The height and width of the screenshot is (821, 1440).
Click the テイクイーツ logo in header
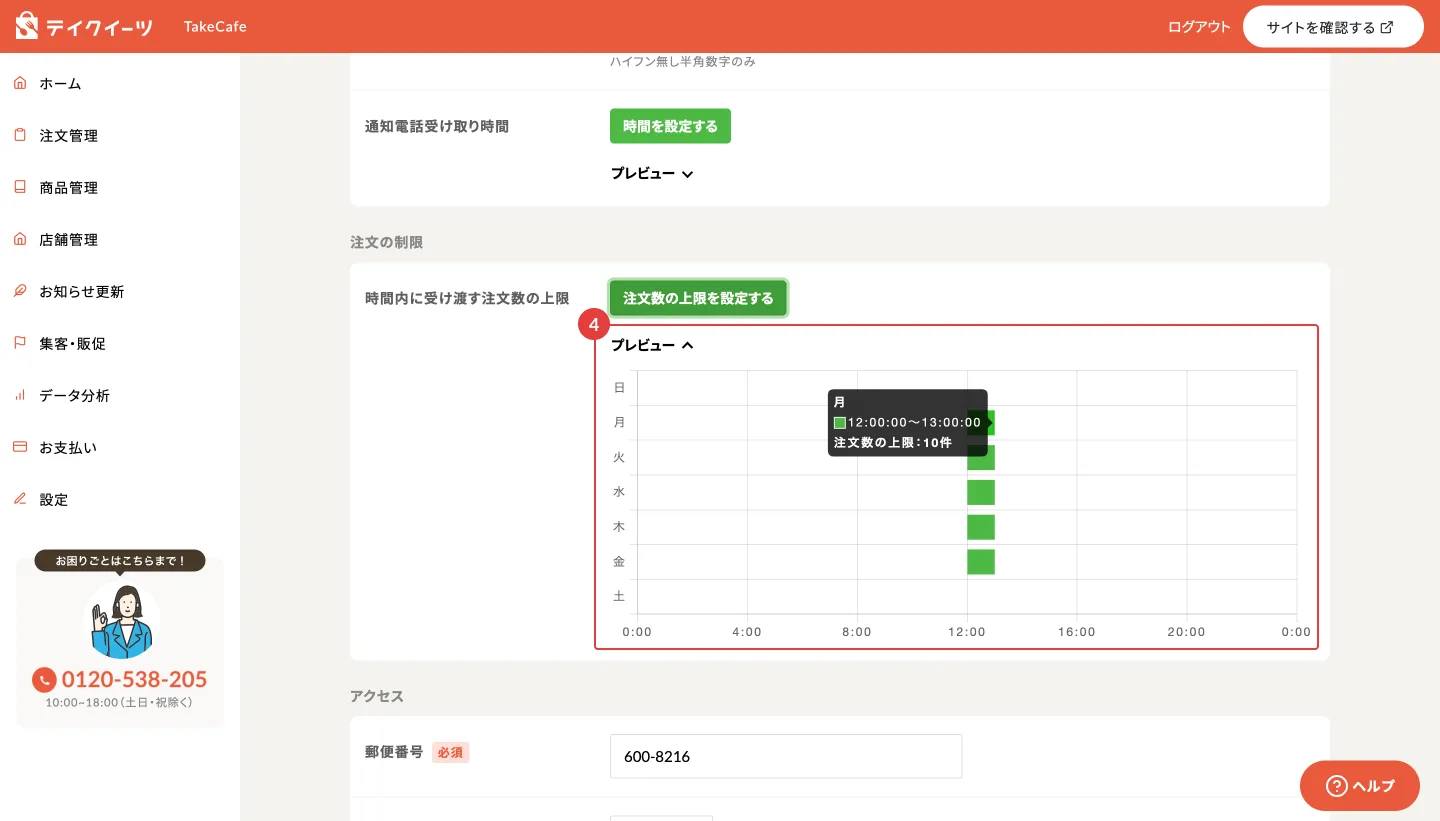(85, 26)
